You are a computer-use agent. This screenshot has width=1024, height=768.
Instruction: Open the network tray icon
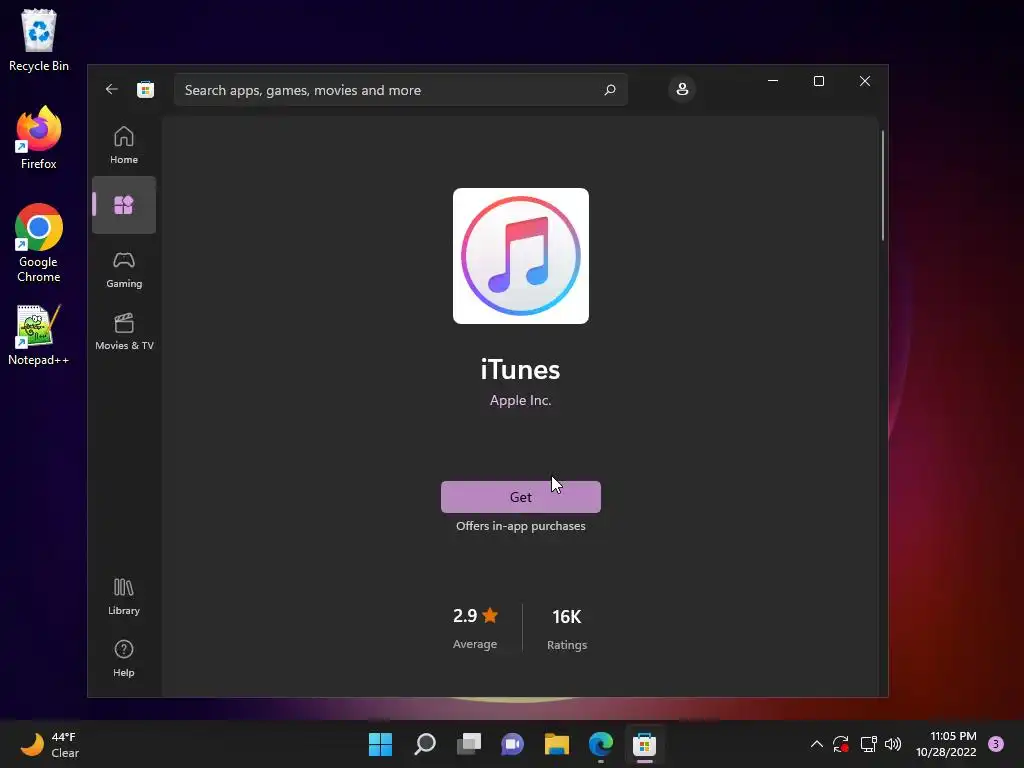pos(869,744)
